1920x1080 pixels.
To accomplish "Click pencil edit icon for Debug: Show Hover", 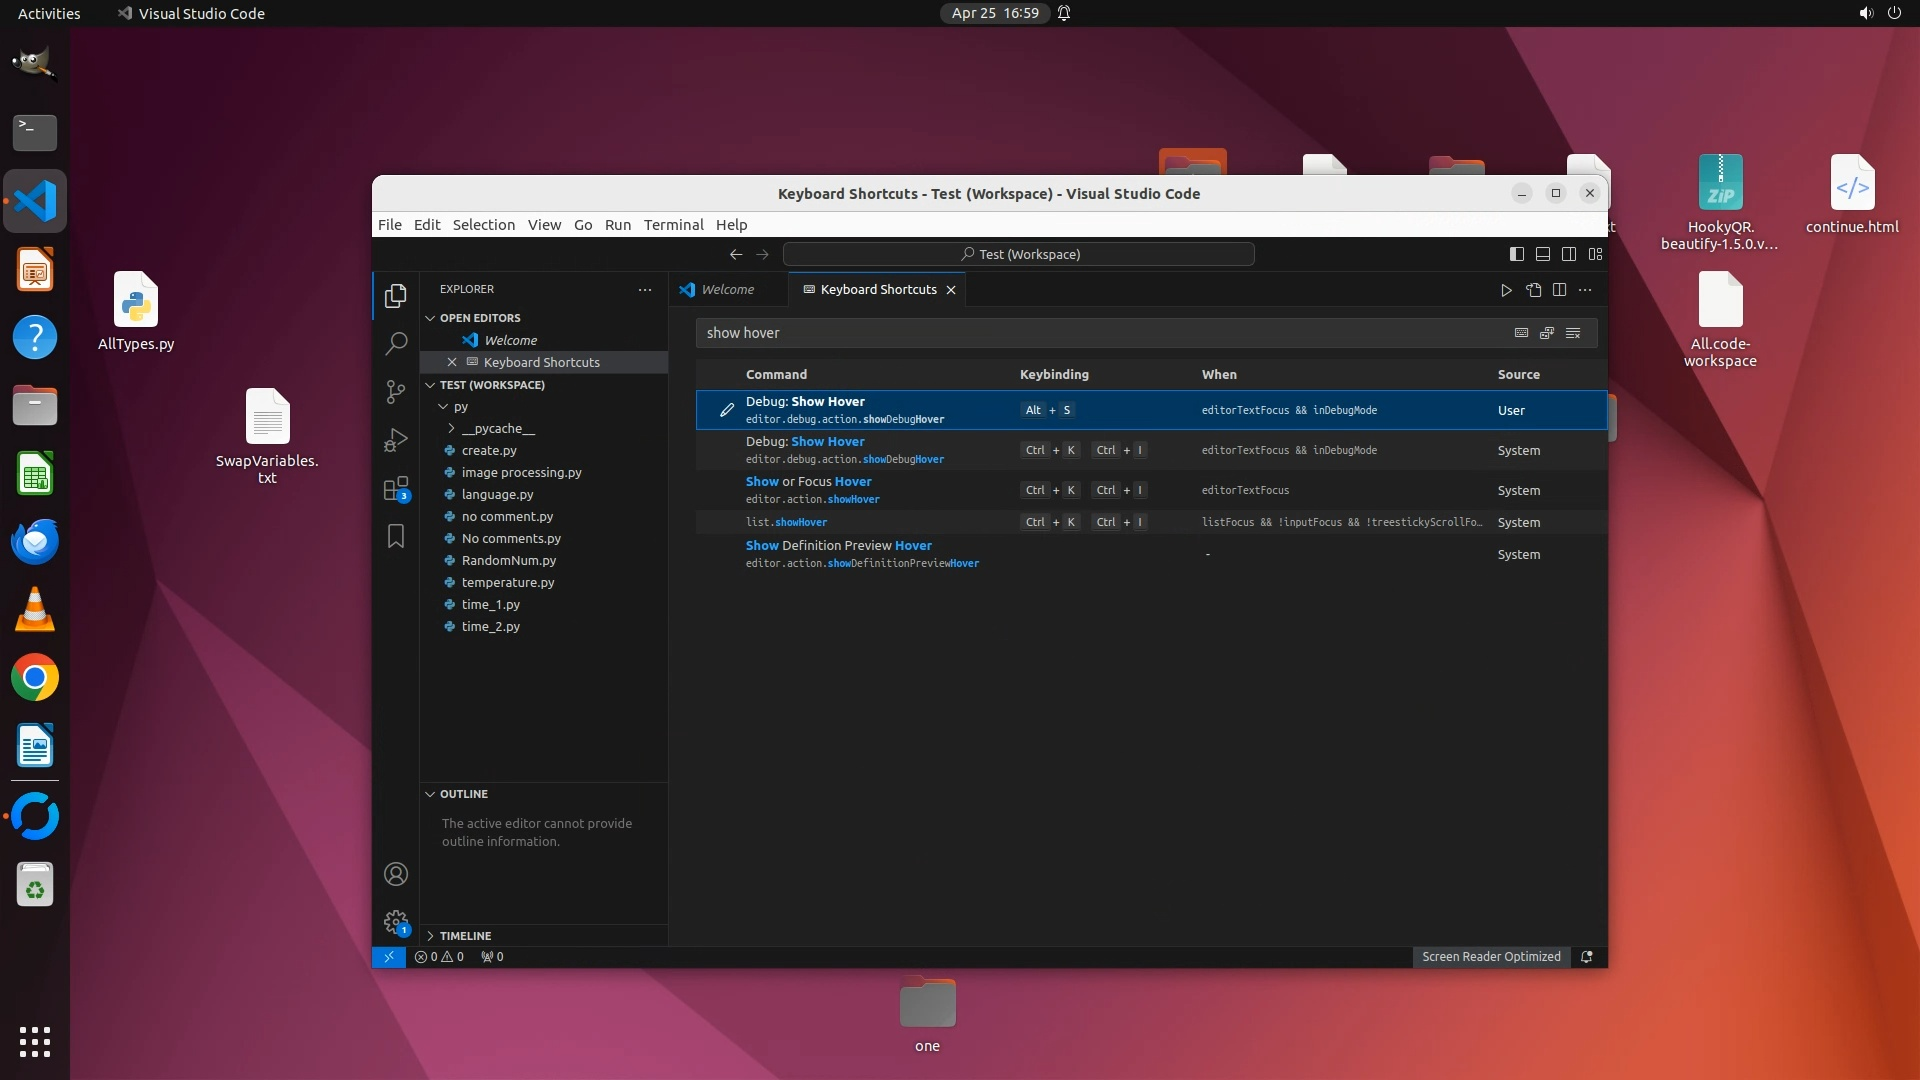I will [x=727, y=410].
